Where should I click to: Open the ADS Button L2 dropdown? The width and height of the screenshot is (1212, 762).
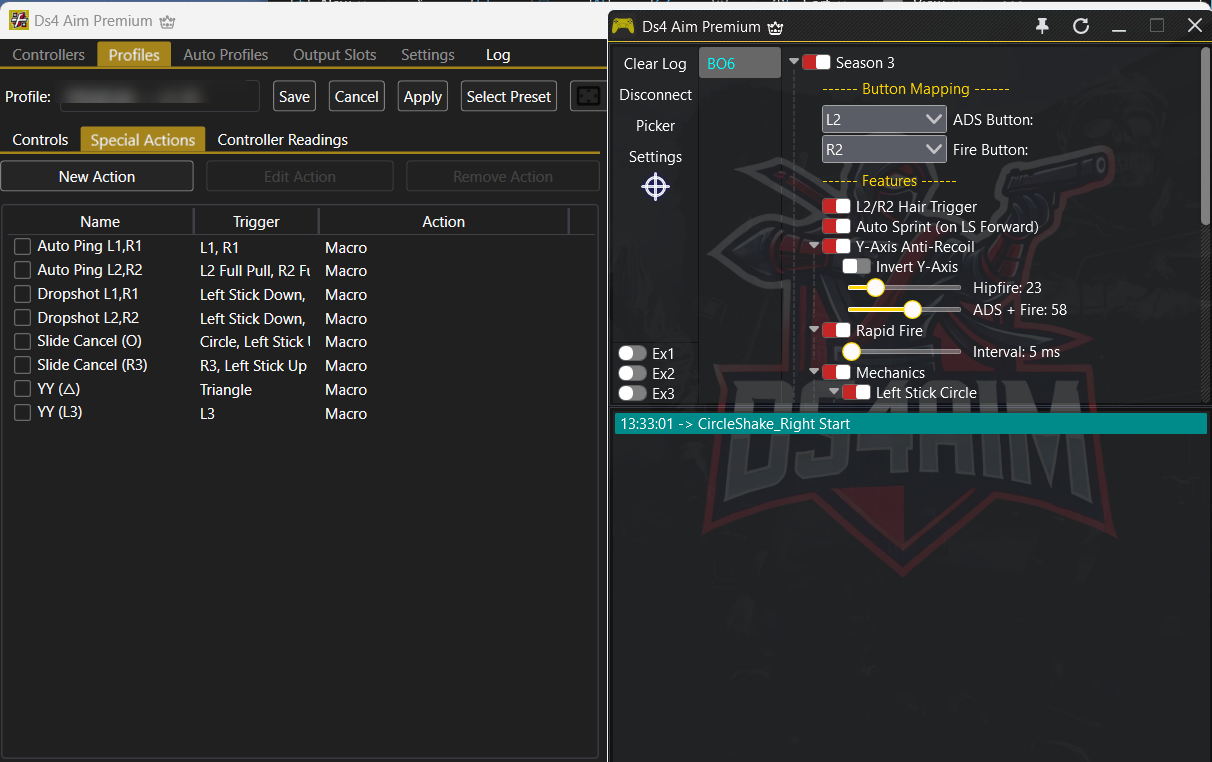pos(883,119)
